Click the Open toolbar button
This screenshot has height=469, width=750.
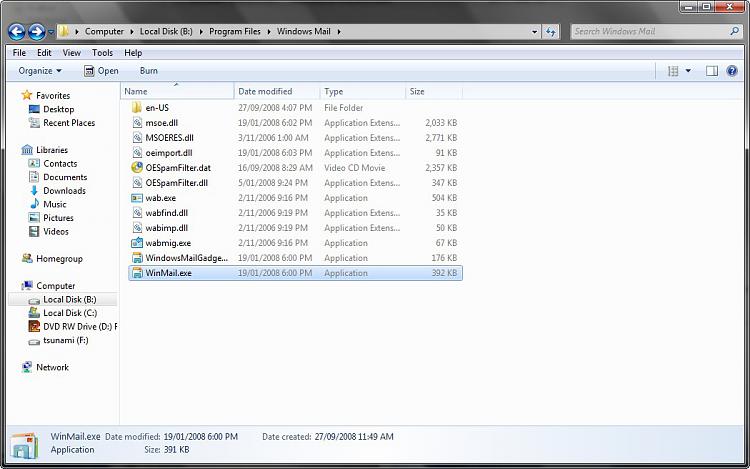click(x=101, y=71)
